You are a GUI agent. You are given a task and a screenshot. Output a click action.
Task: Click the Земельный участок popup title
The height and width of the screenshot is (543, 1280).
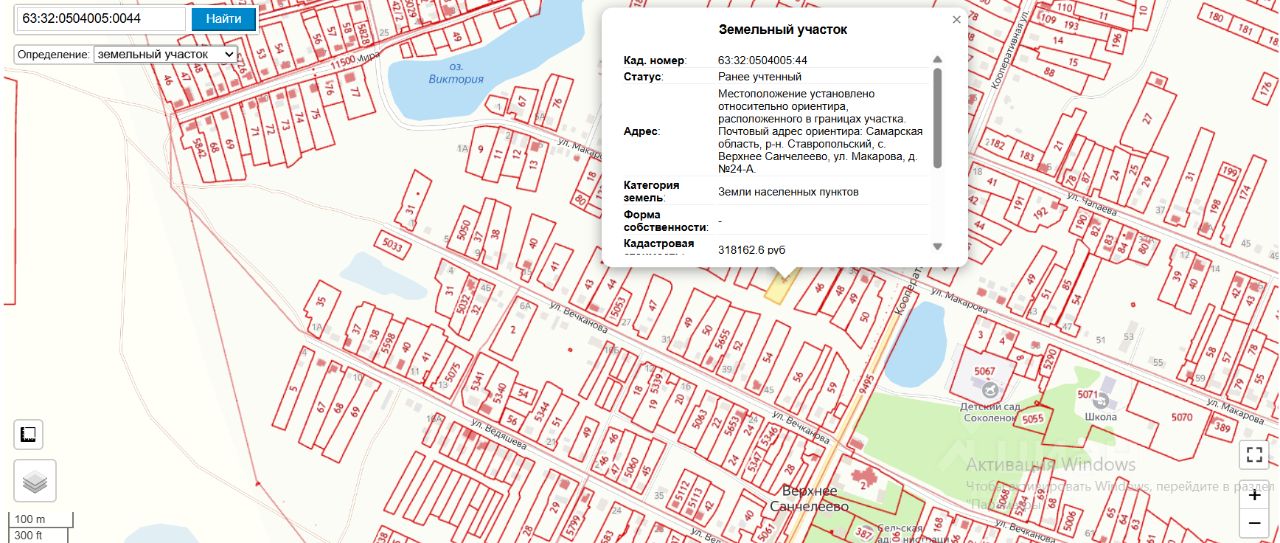tap(782, 29)
